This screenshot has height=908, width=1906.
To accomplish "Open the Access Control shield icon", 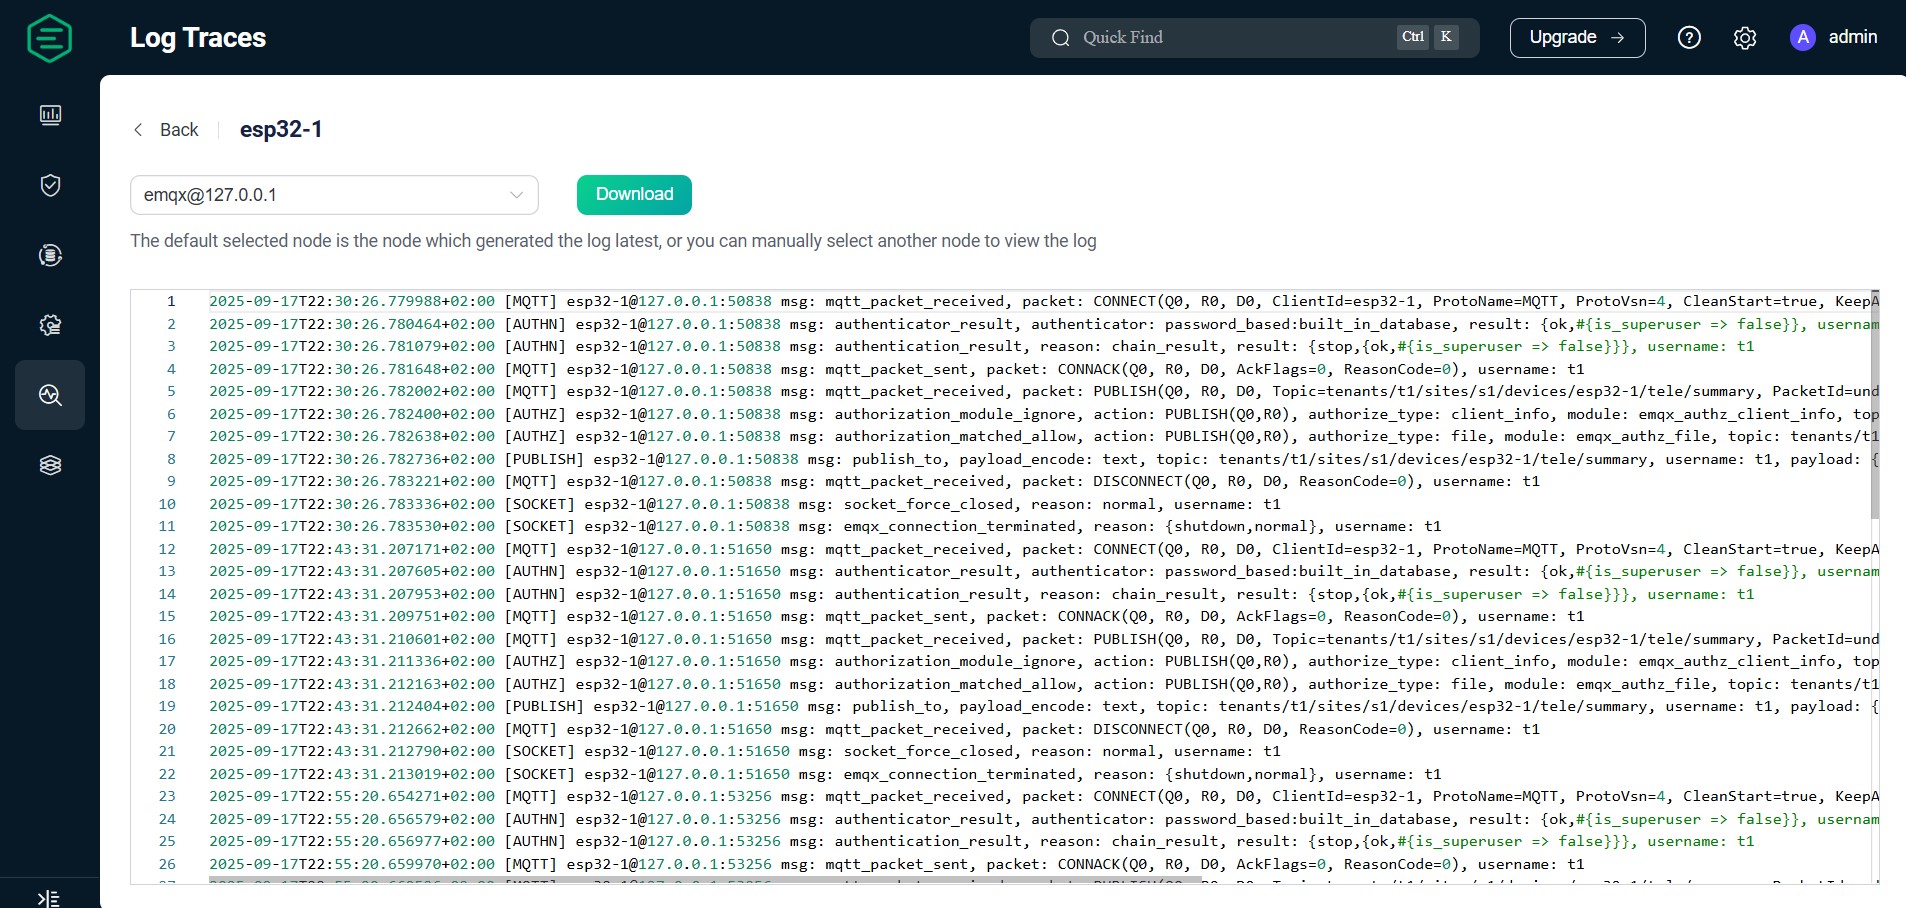I will click(x=50, y=185).
